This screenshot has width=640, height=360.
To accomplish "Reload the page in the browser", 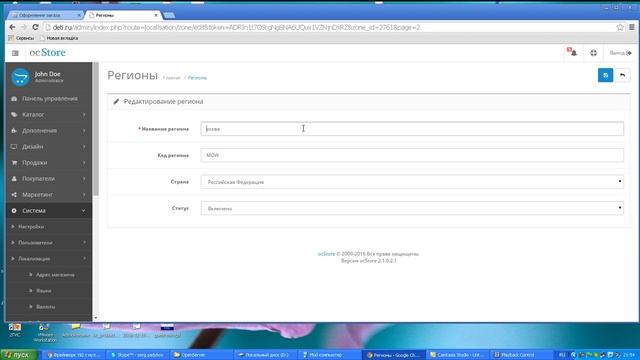I will coord(35,27).
